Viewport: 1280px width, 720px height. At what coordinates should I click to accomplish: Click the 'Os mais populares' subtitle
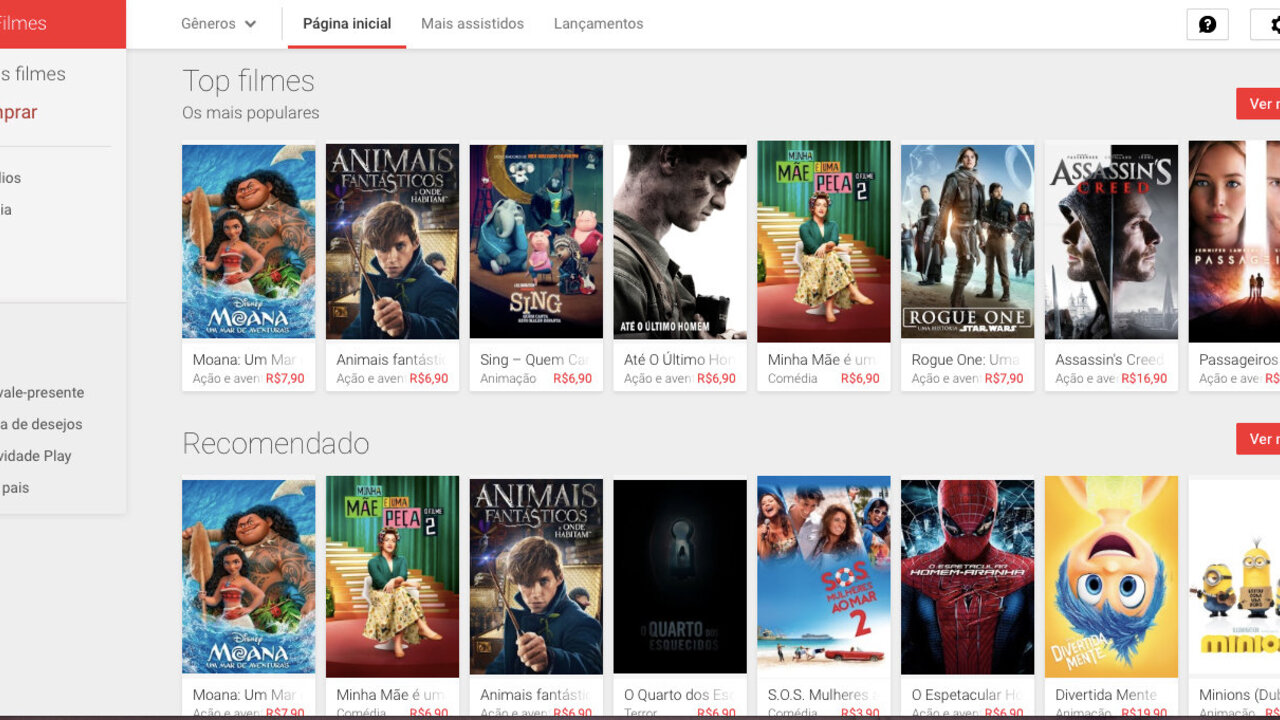(x=251, y=113)
